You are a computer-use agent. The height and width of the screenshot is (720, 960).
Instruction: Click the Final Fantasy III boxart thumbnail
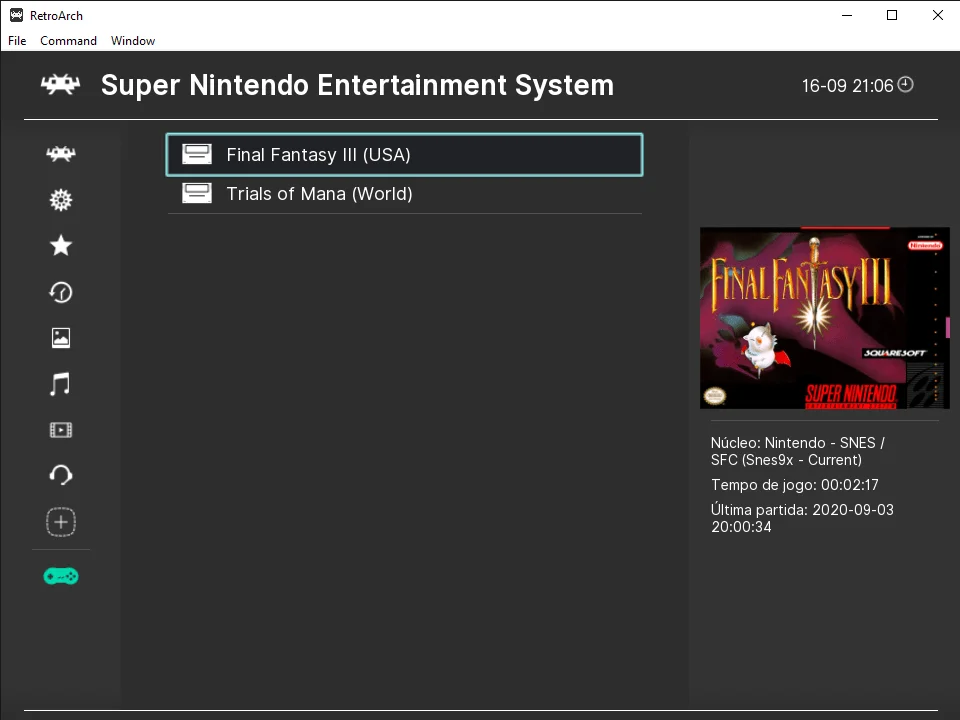(825, 318)
